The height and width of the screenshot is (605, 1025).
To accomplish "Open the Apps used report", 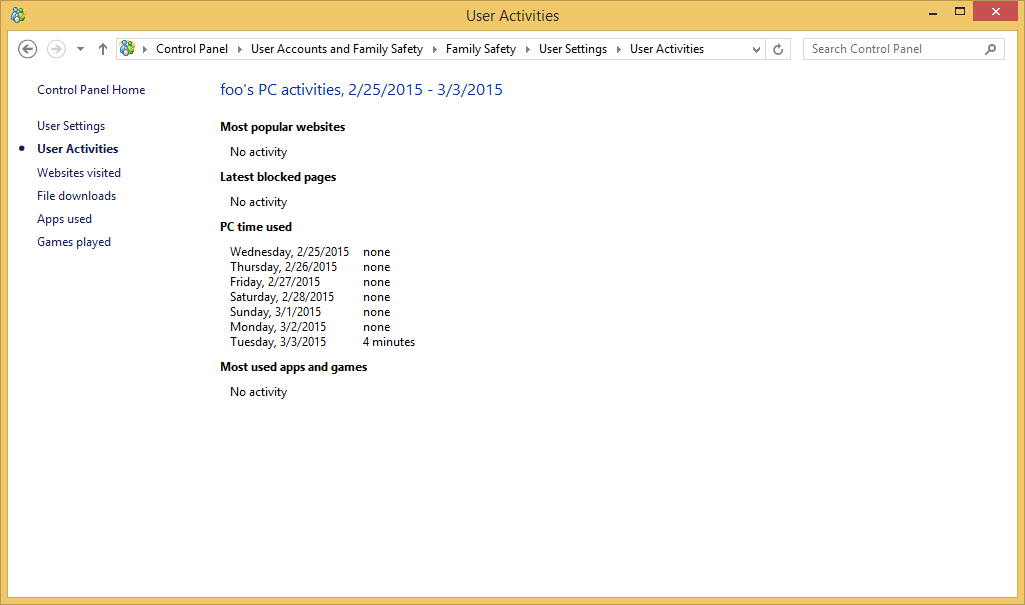I will 64,219.
